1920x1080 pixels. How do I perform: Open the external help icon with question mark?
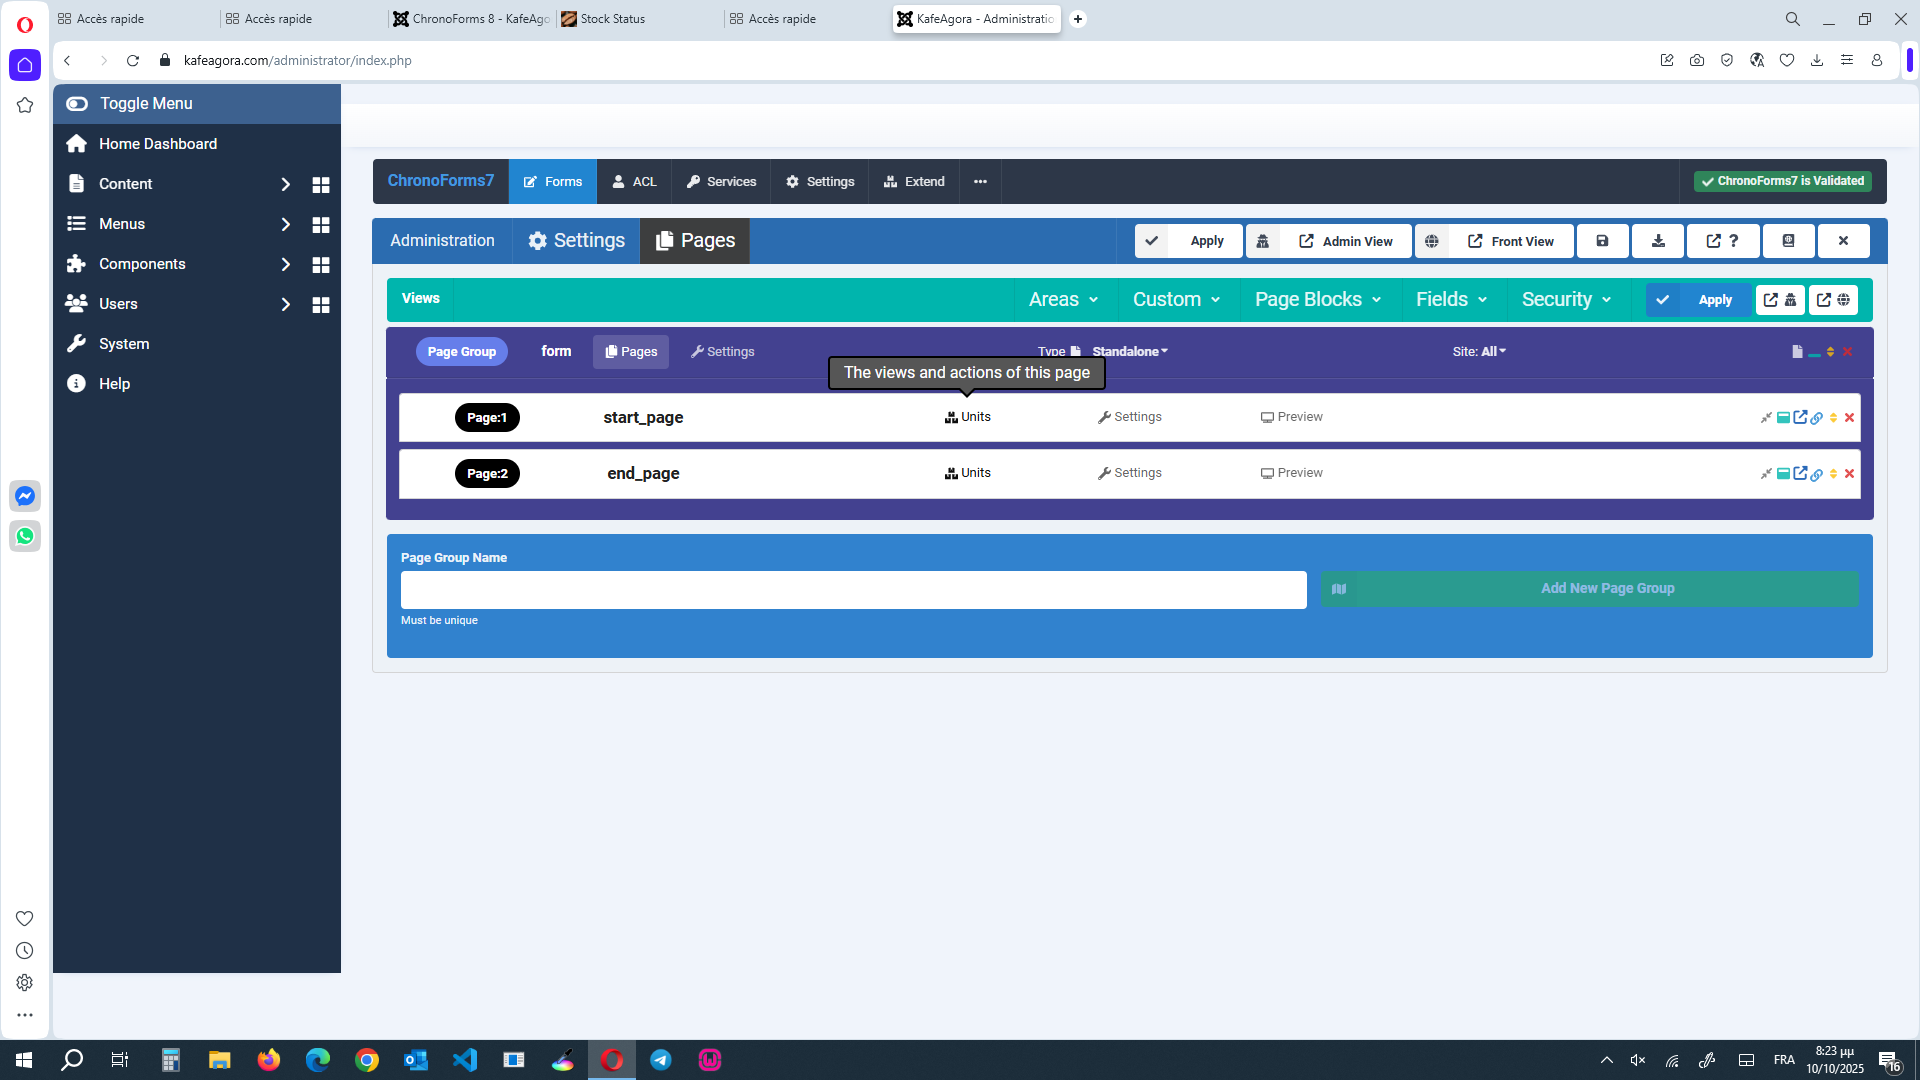click(x=1722, y=240)
